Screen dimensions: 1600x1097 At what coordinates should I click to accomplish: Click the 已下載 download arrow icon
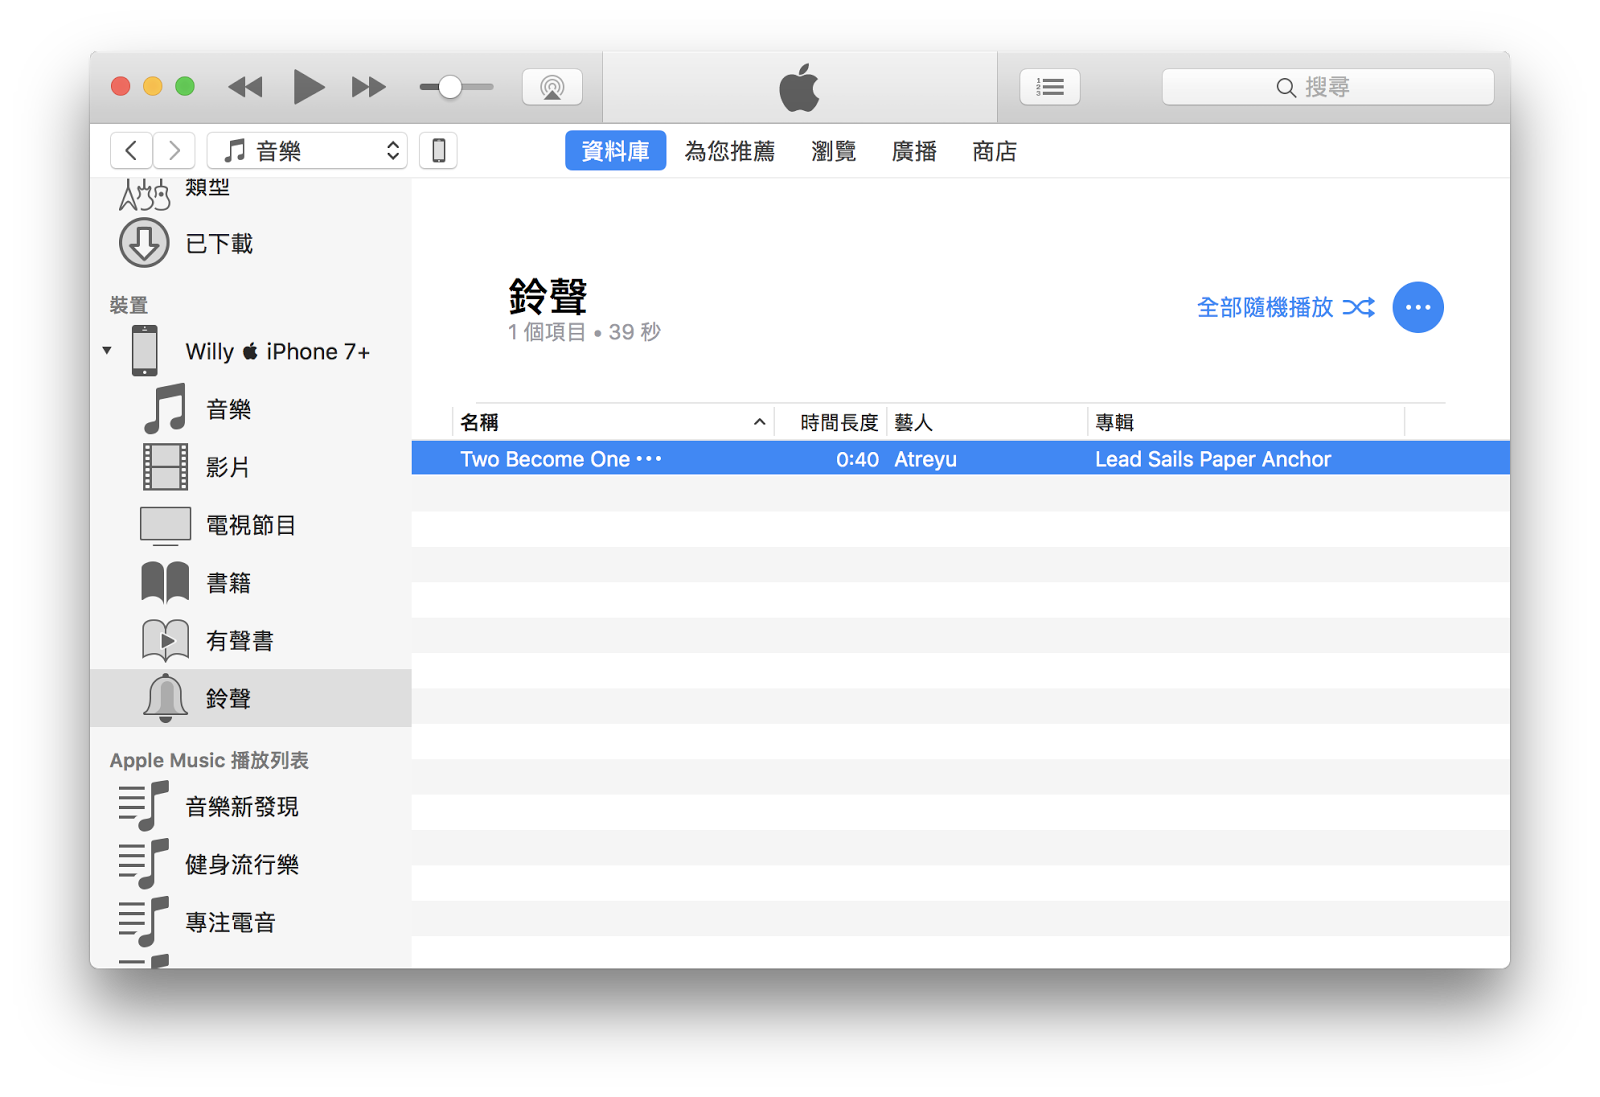tap(144, 243)
